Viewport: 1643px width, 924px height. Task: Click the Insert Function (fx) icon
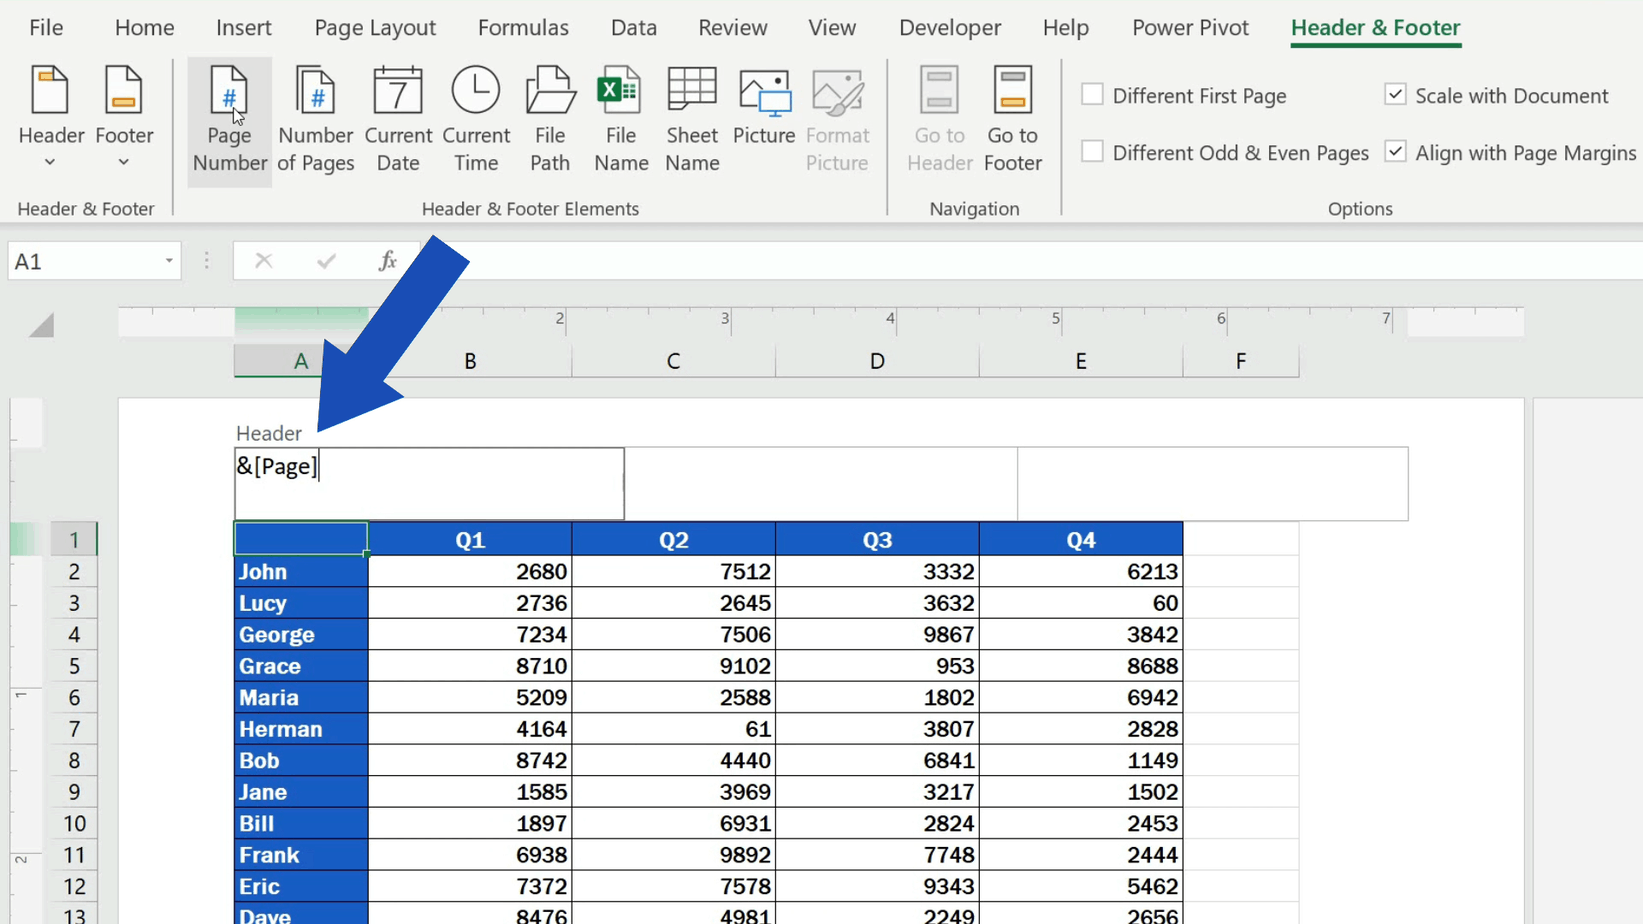pos(387,260)
